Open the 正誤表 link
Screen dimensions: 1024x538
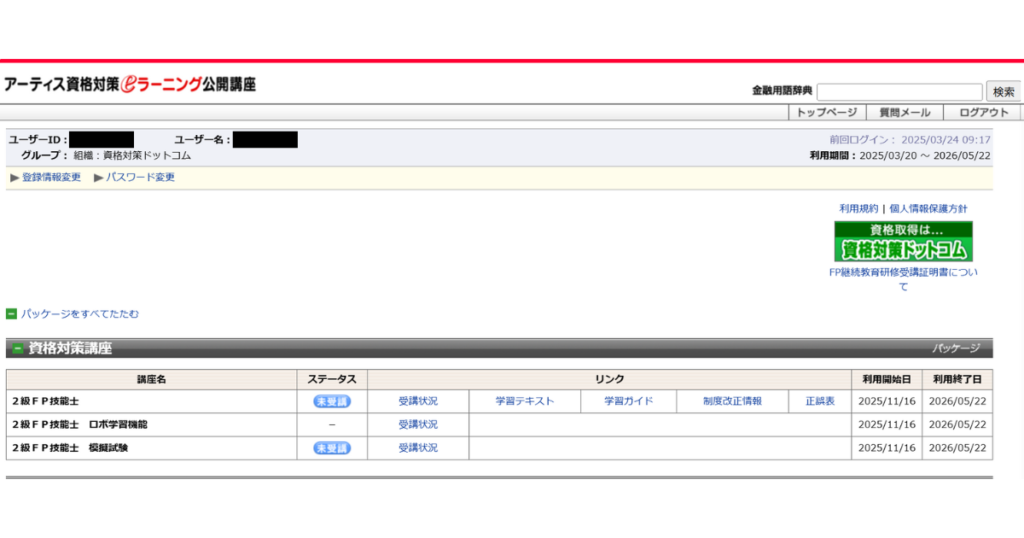(x=819, y=401)
